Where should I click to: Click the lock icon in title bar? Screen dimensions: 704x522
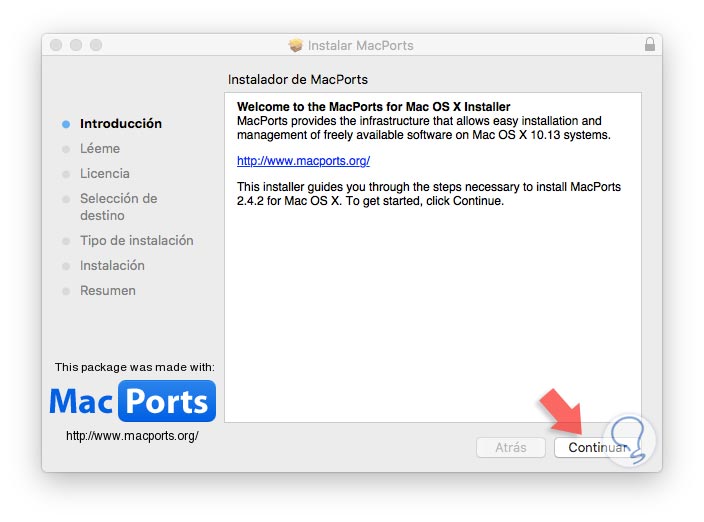(x=650, y=44)
